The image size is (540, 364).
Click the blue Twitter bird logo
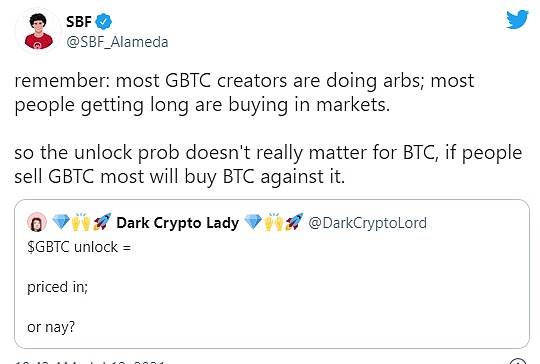coord(517,19)
